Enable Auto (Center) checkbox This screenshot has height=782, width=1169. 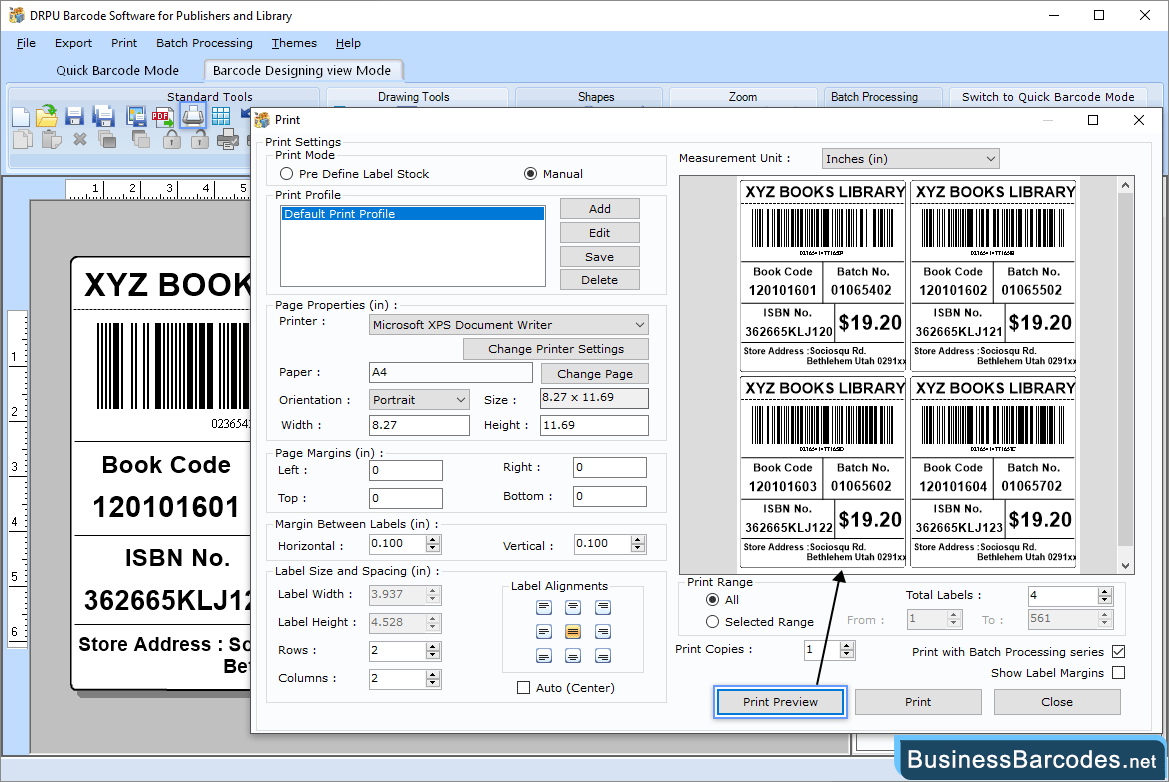click(523, 687)
